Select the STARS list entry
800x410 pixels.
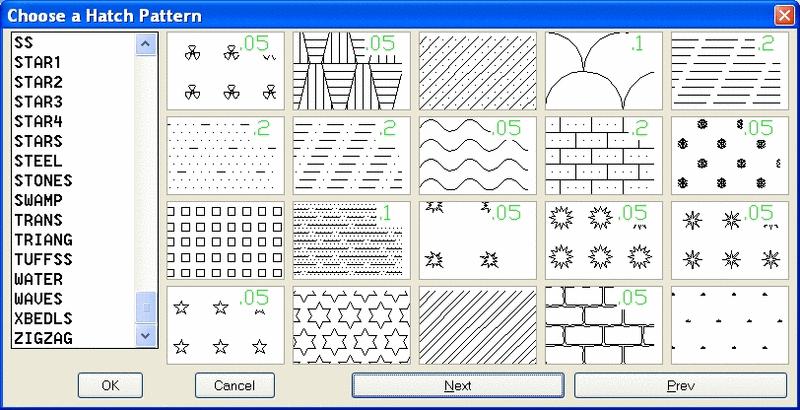point(38,141)
